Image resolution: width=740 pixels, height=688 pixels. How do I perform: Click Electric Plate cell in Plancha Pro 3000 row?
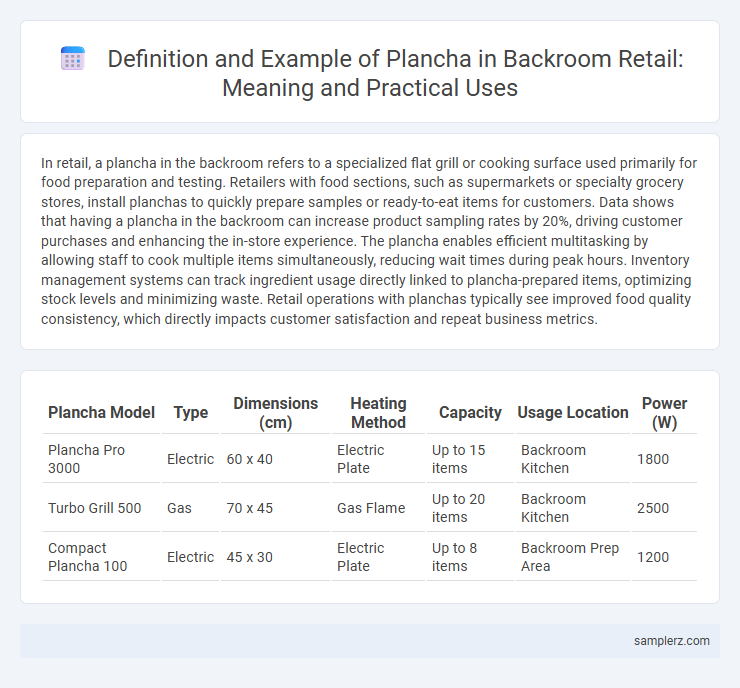pyautogui.click(x=378, y=459)
